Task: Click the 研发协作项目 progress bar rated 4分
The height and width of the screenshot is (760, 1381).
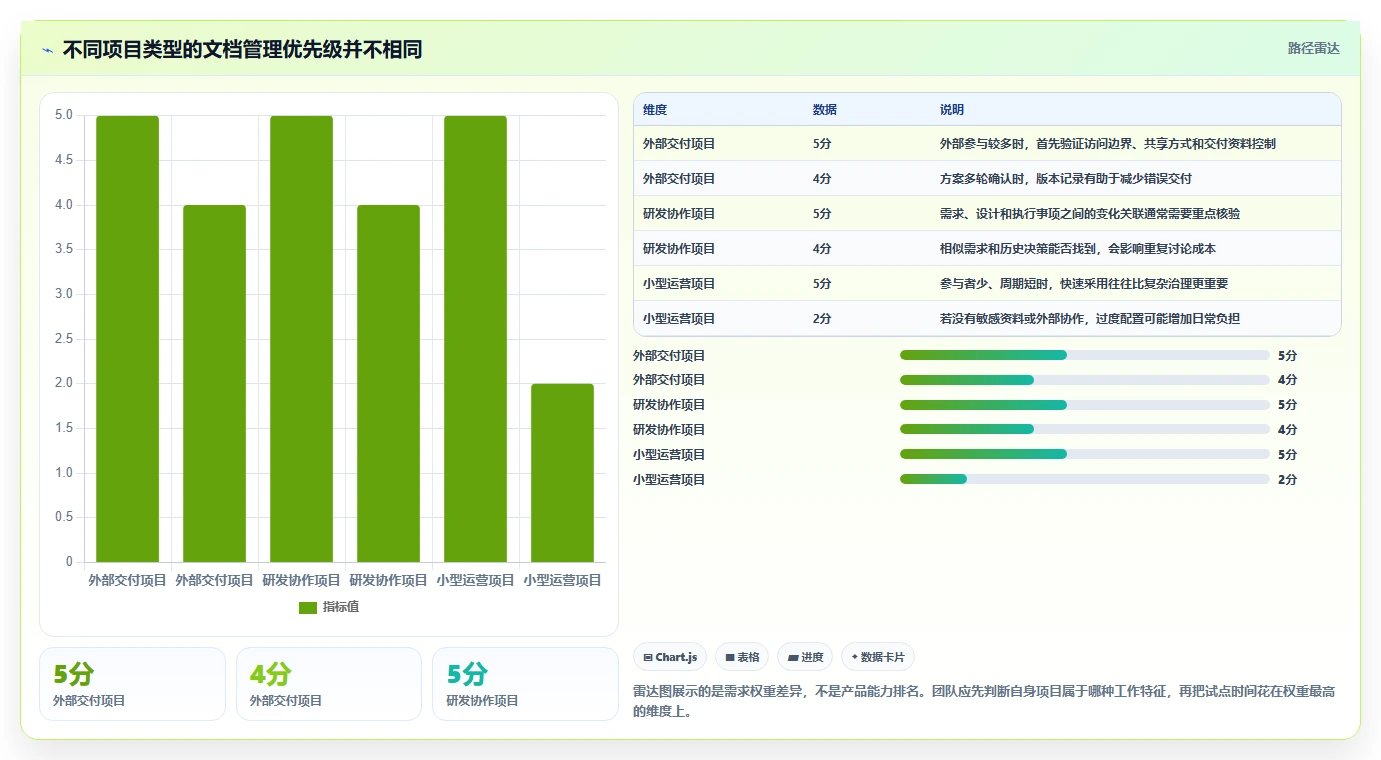Action: tap(1084, 430)
